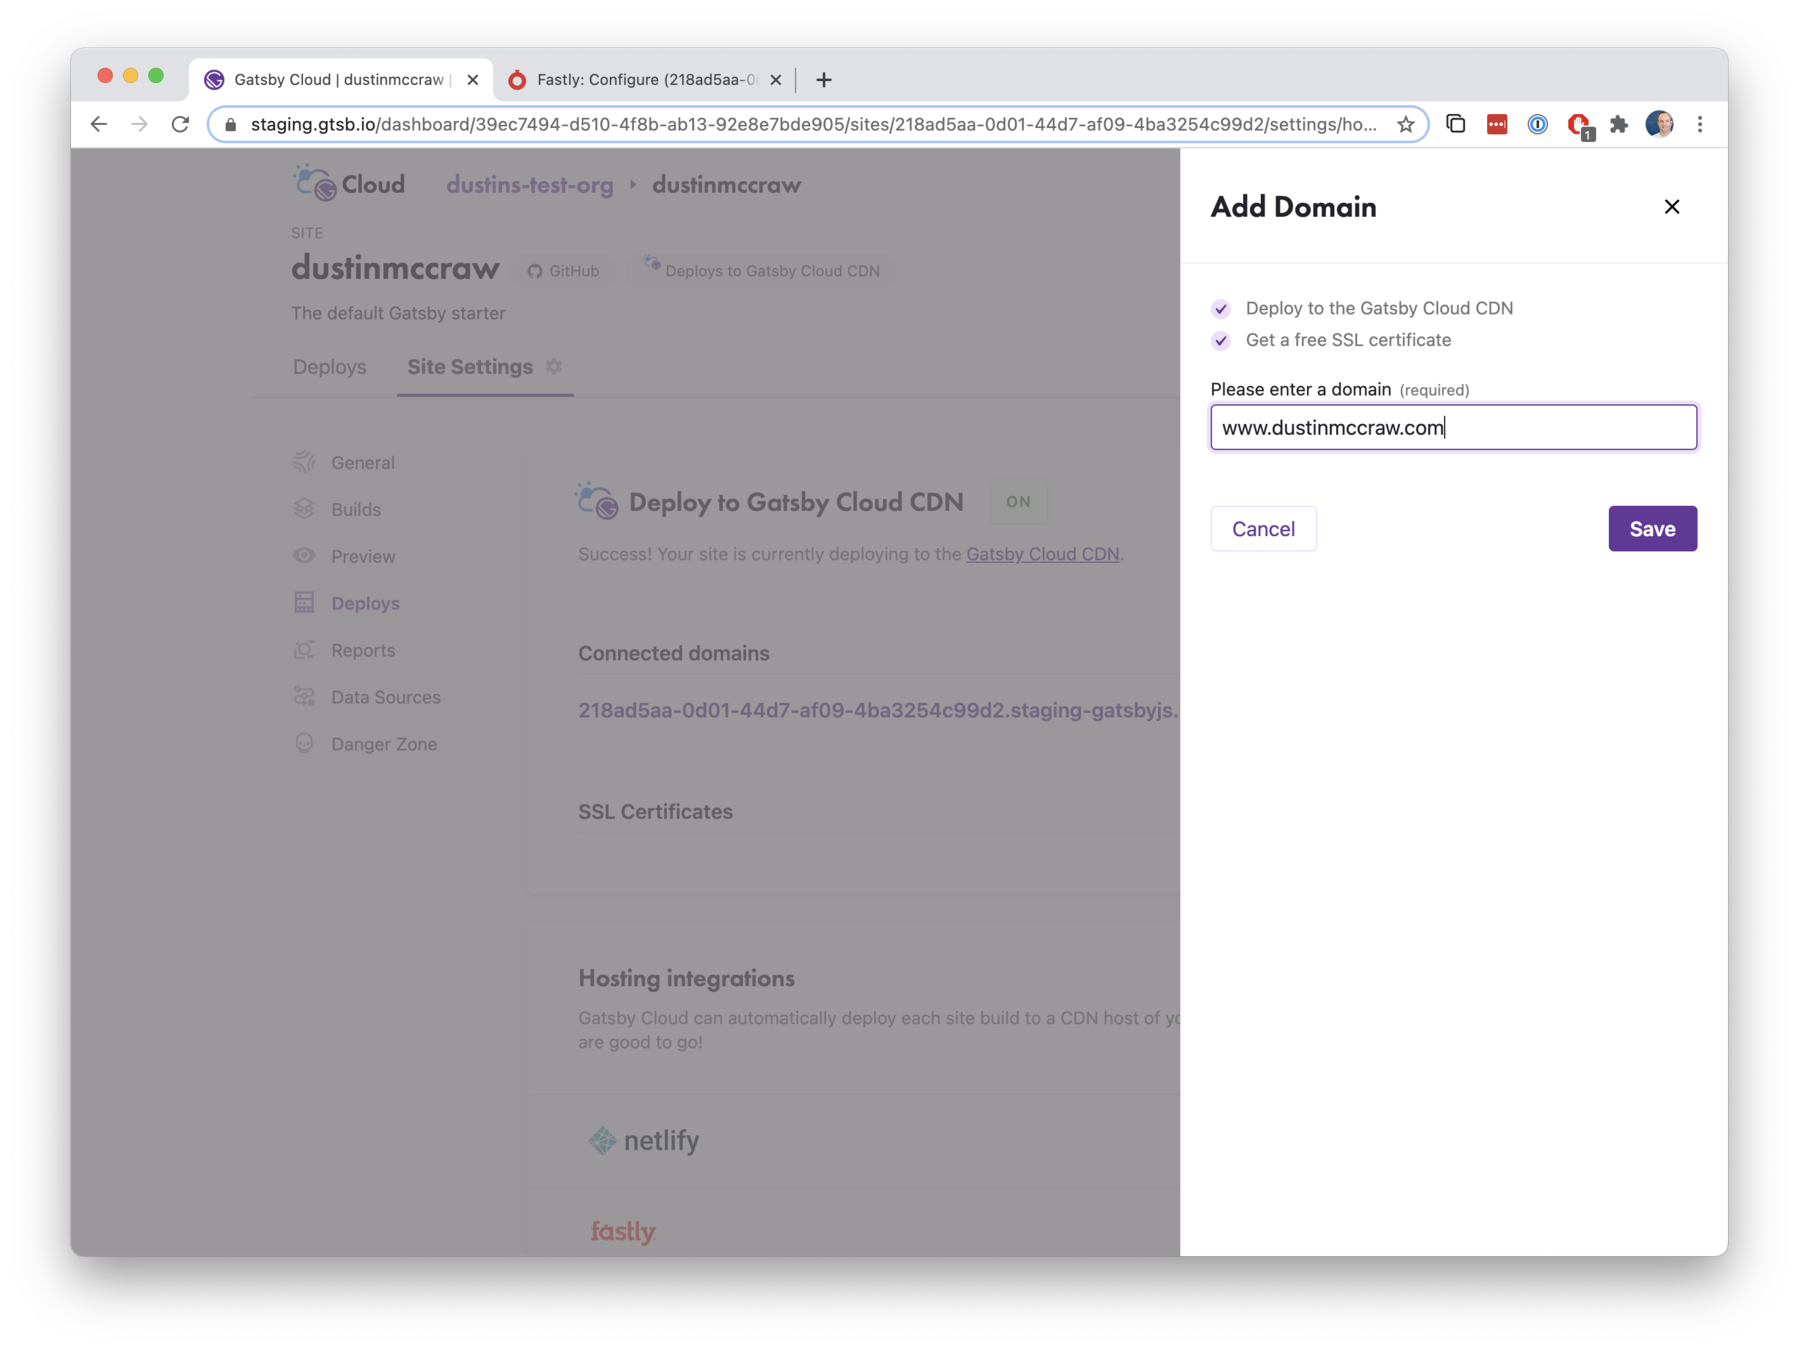Screen dimensions: 1799x1350
Task: Open Danger Zone in sidebar
Action: (x=384, y=745)
